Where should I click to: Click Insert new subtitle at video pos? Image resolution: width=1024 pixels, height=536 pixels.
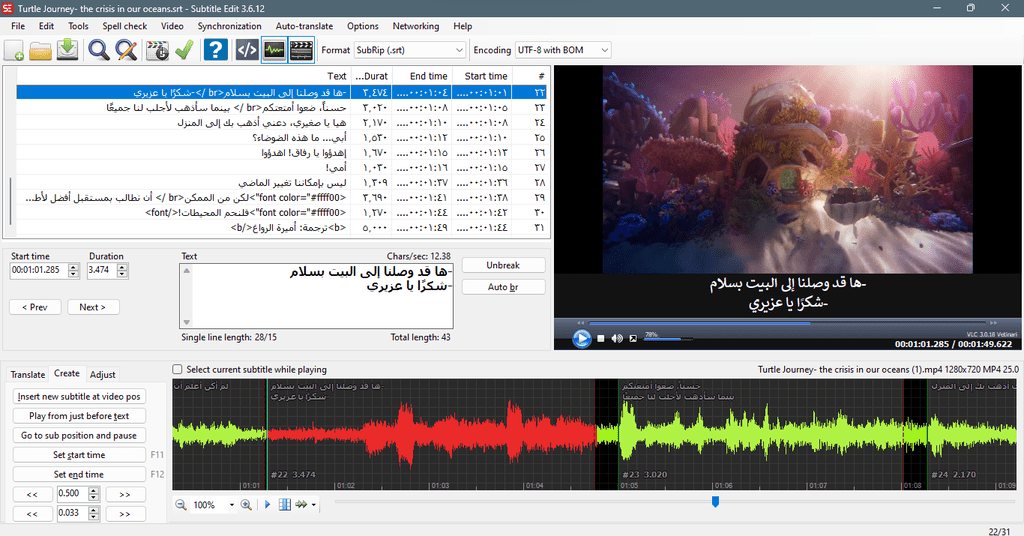coord(79,396)
